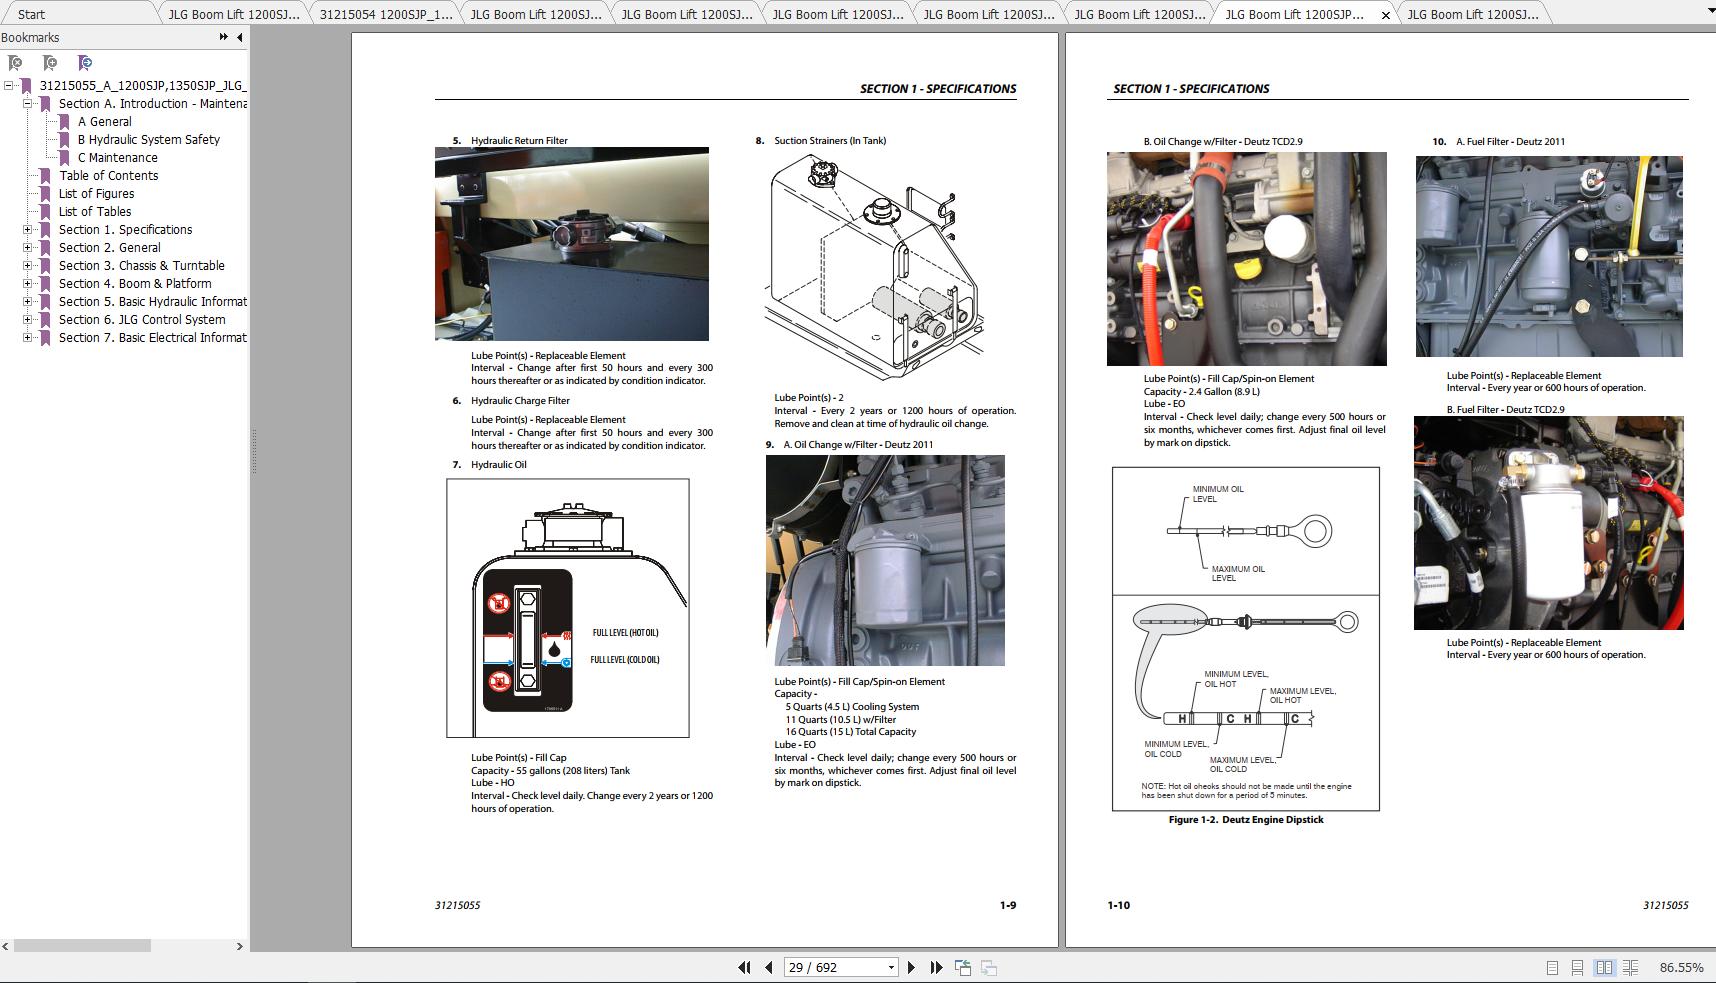This screenshot has height=983, width=1716.
Task: Collapse the Bookmarks side panel
Action: pyautogui.click(x=239, y=37)
